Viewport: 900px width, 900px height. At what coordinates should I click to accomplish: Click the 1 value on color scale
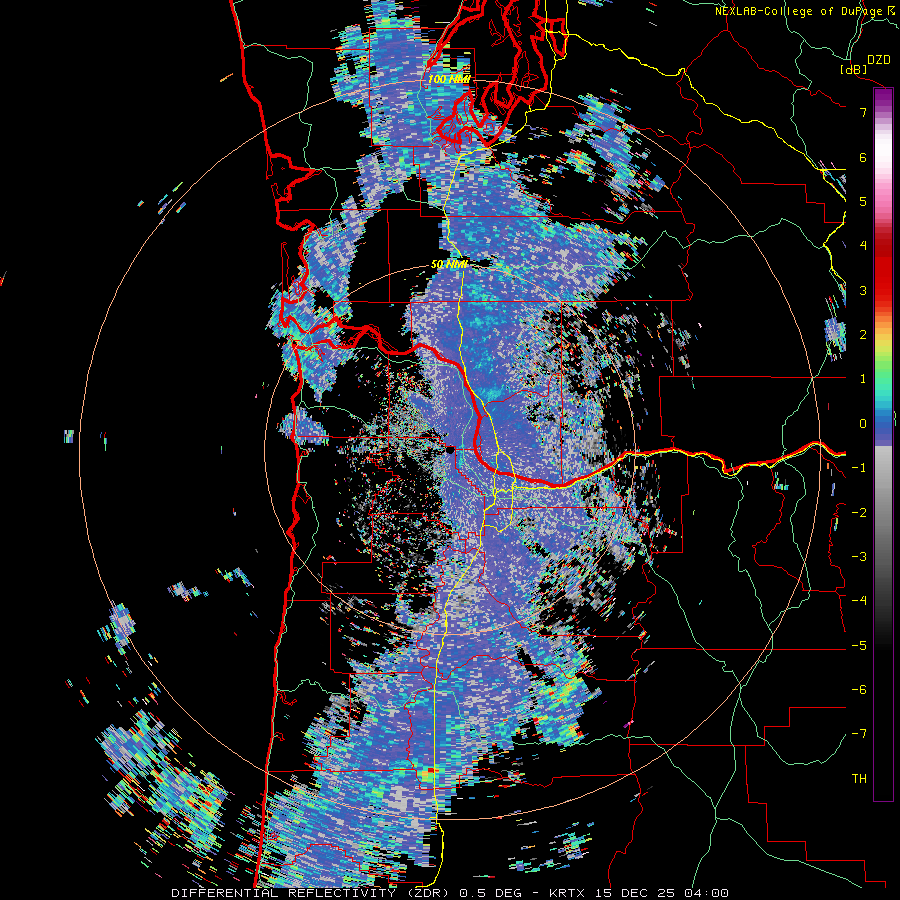click(863, 379)
